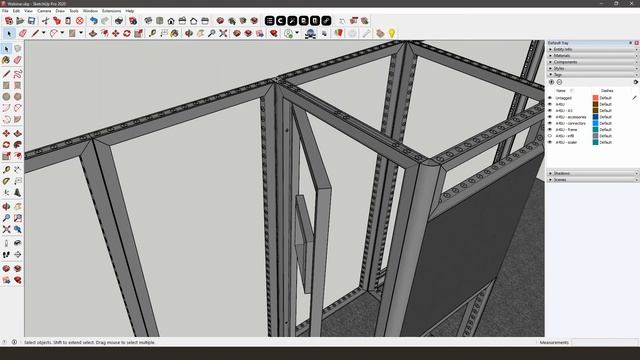Image resolution: width=640 pixels, height=360 pixels.
Task: Select the Push/Pull tool in the second toolbar row
Action: pyautogui.click(x=93, y=33)
